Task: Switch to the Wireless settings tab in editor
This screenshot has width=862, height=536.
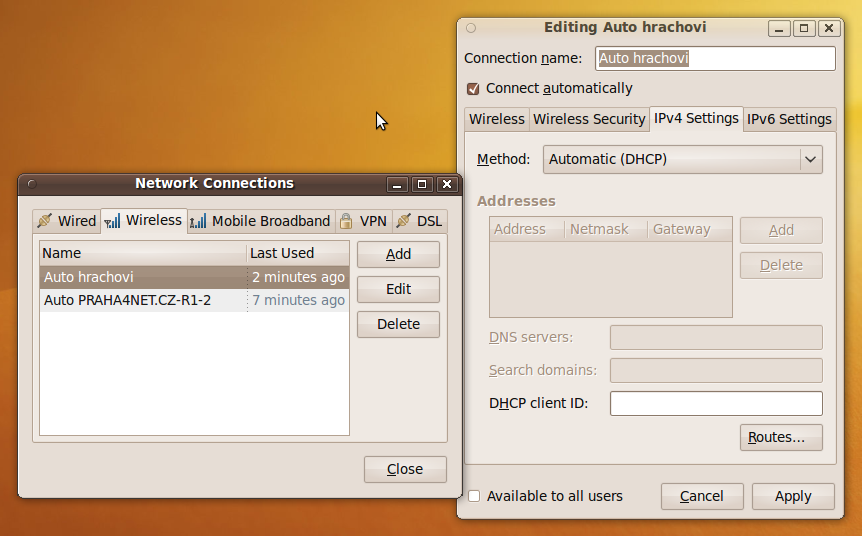Action: [x=496, y=119]
